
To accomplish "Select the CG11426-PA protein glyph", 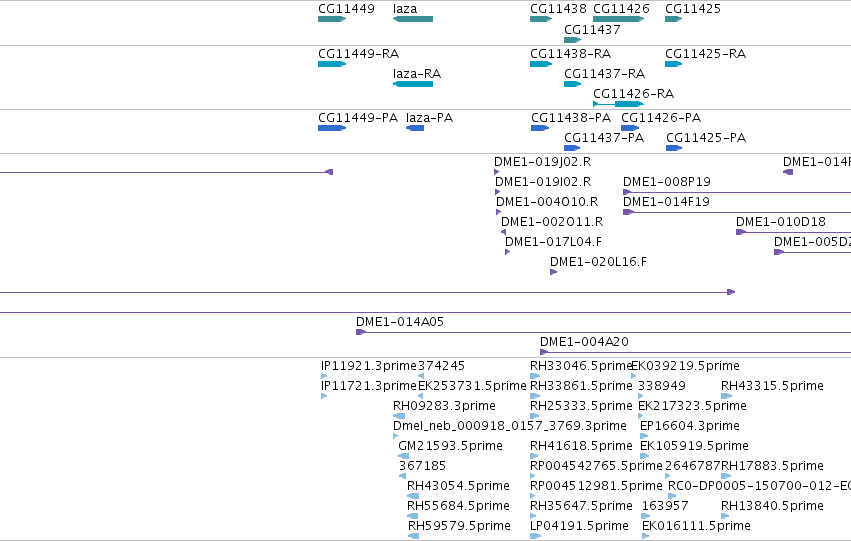I will [x=630, y=128].
